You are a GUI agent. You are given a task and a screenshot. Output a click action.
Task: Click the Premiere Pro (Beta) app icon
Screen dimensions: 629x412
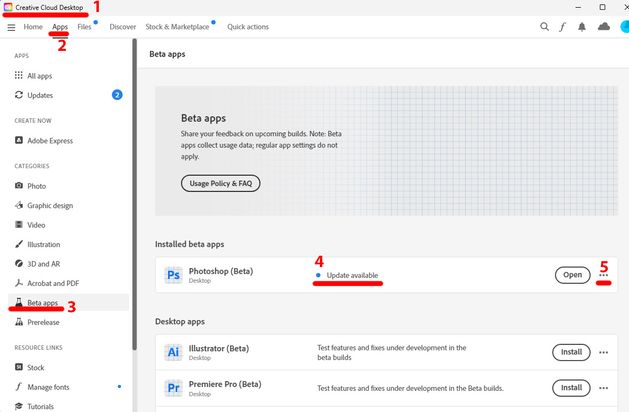172,387
